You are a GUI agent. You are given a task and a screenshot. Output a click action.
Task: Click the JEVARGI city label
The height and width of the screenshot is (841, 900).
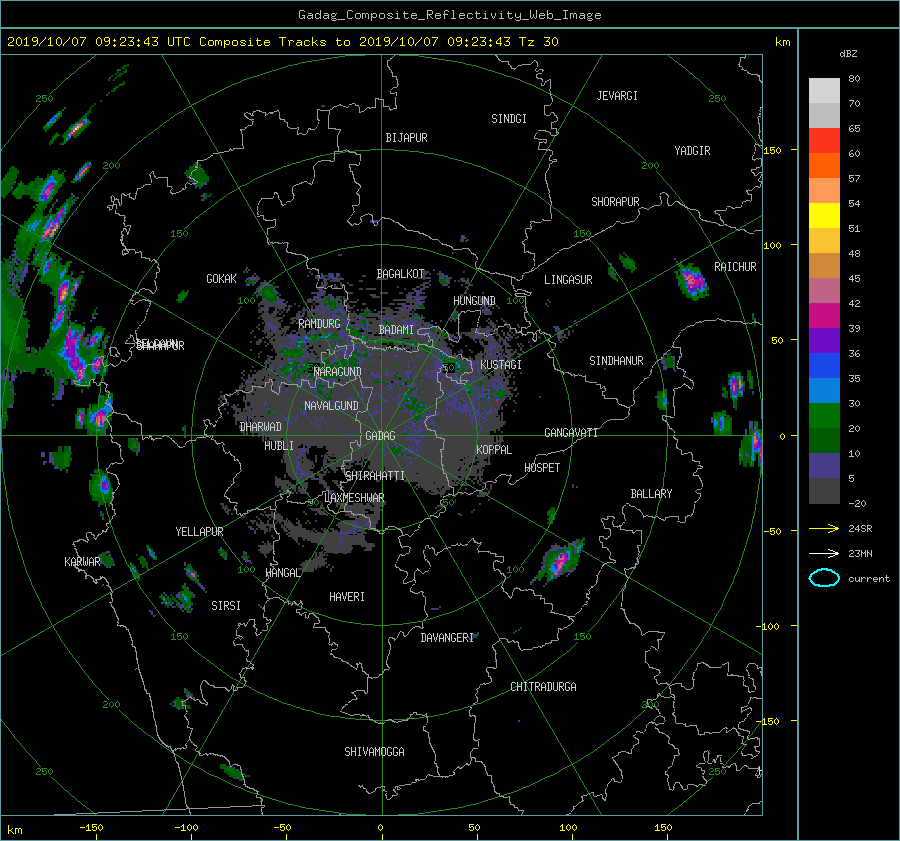tap(617, 96)
